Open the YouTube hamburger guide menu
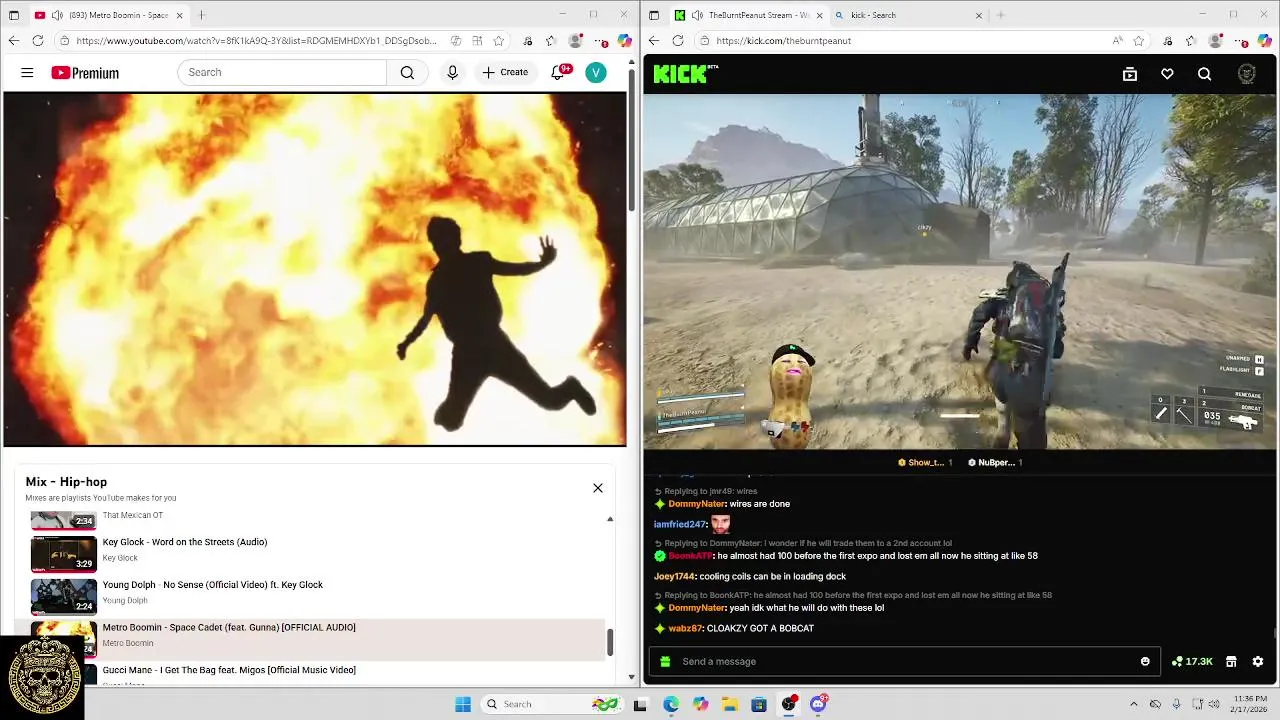 click(x=27, y=72)
